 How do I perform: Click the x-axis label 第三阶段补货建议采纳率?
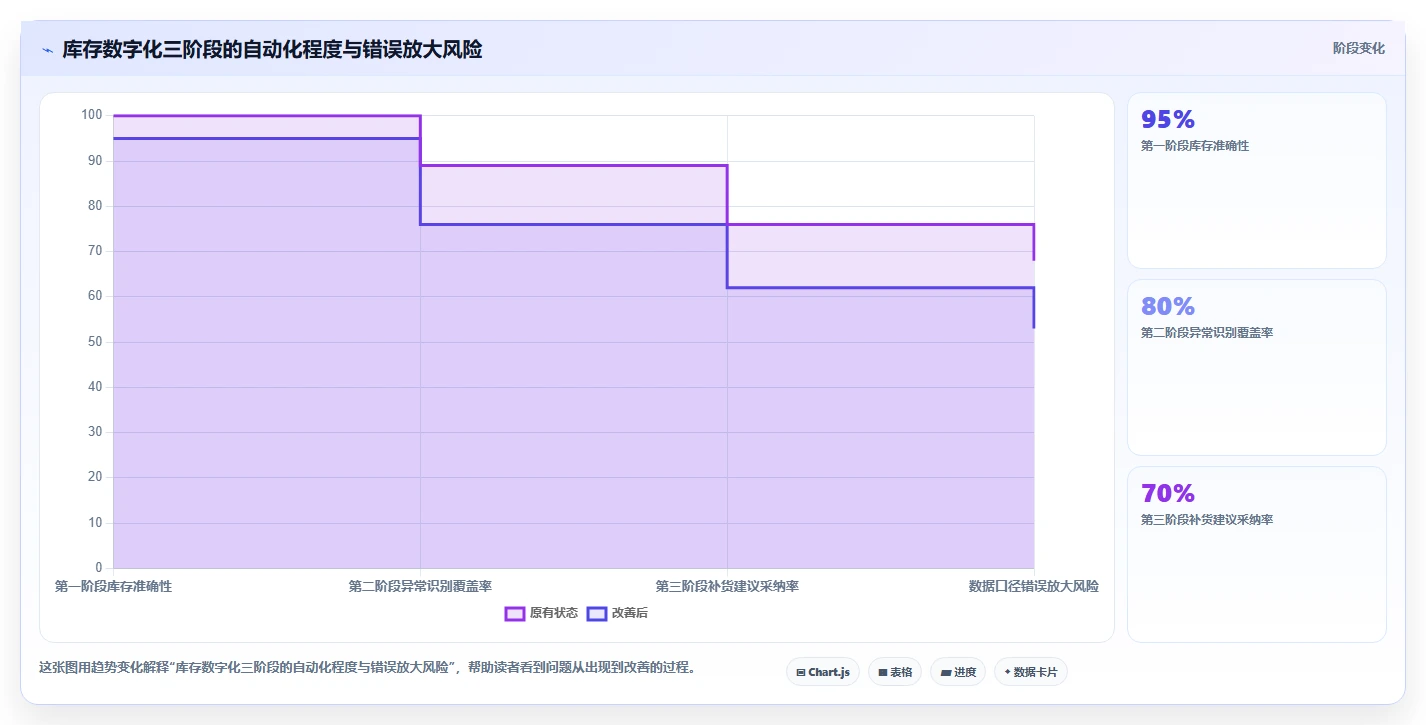coord(727,586)
